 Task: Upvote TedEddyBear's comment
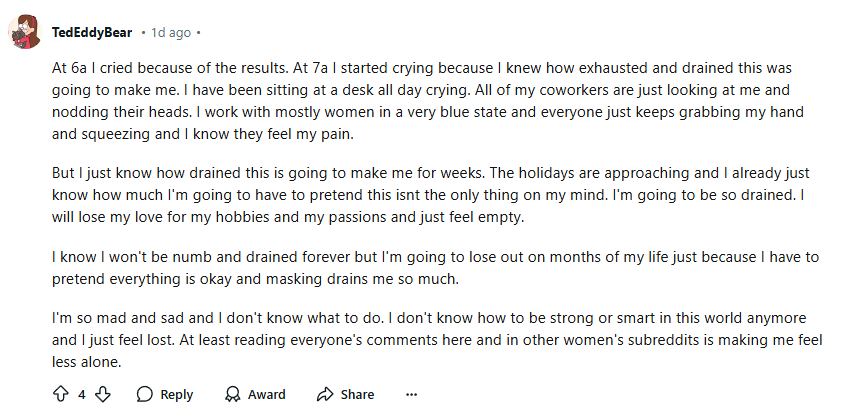[60, 394]
